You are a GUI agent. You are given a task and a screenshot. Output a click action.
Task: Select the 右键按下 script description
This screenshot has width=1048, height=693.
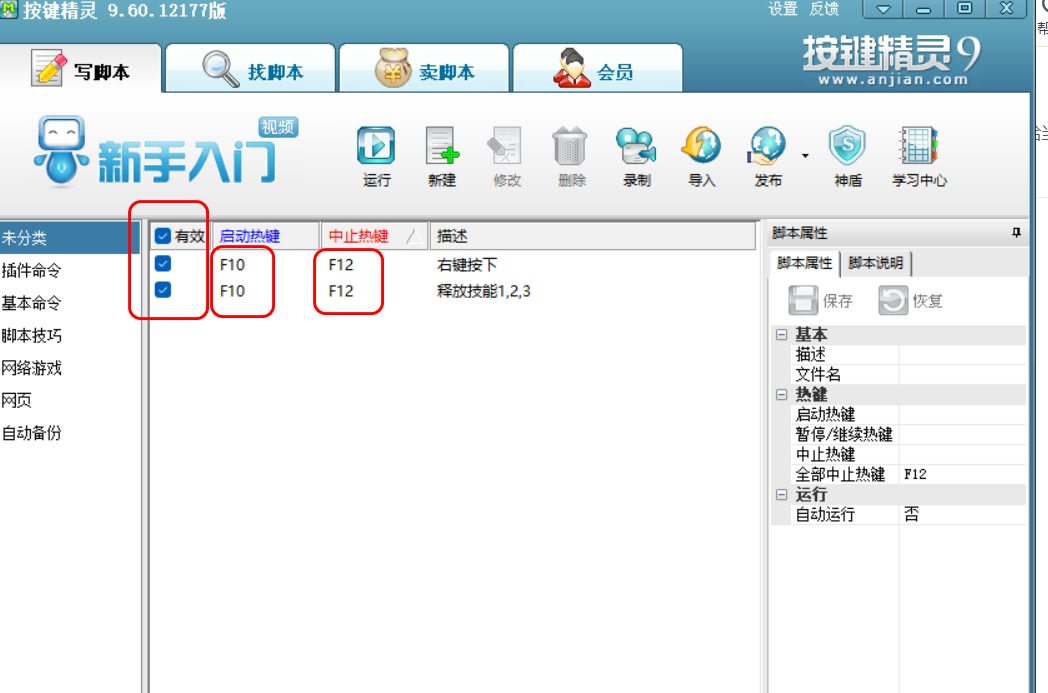tap(467, 265)
